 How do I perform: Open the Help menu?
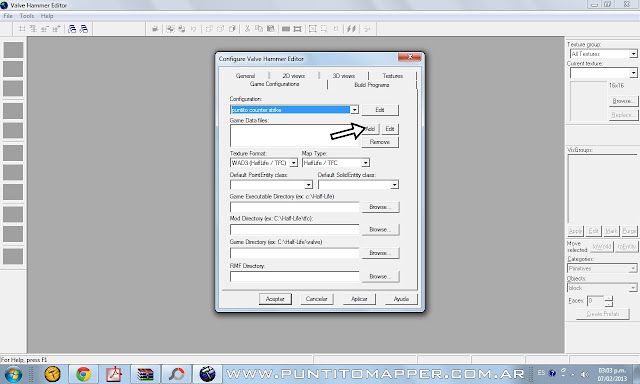point(47,16)
